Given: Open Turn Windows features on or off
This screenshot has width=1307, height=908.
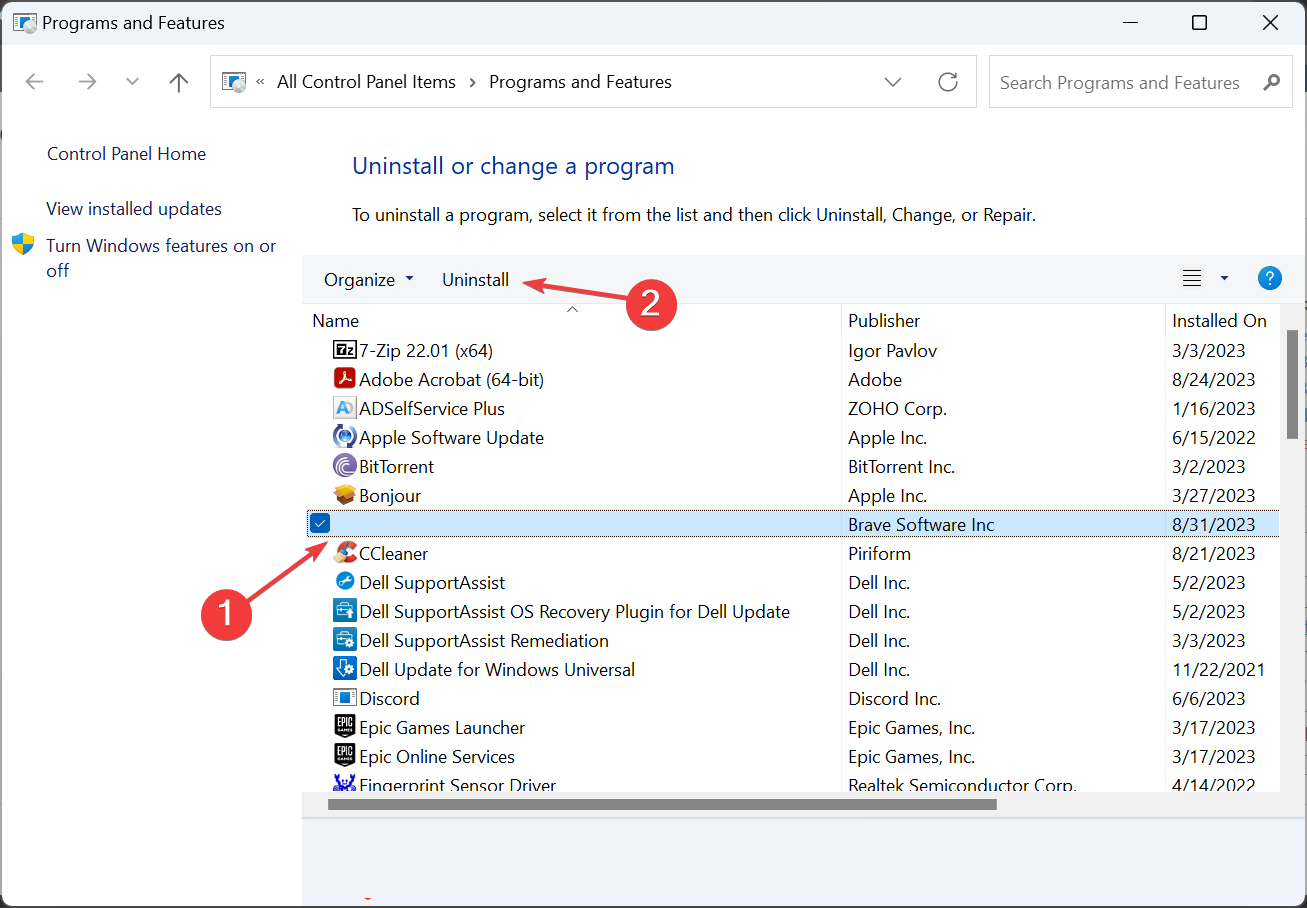Looking at the screenshot, I should [161, 258].
